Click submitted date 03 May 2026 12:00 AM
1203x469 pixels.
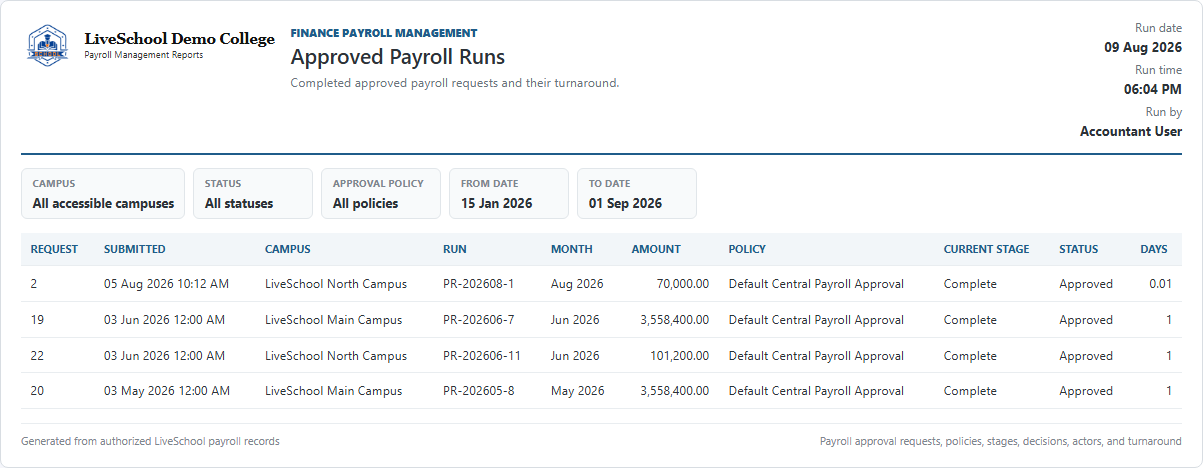pyautogui.click(x=167, y=391)
